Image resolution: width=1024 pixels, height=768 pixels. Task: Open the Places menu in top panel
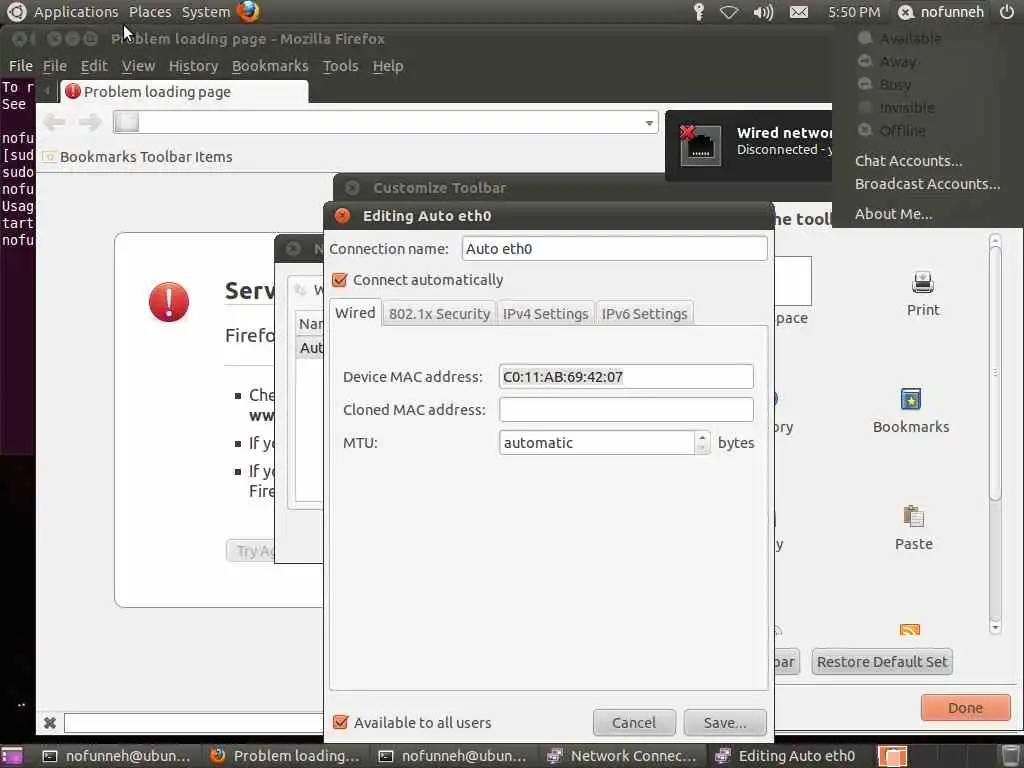(x=150, y=12)
